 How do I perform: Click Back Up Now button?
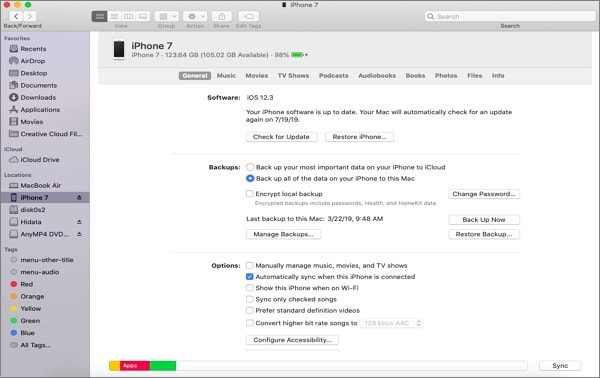tap(484, 220)
